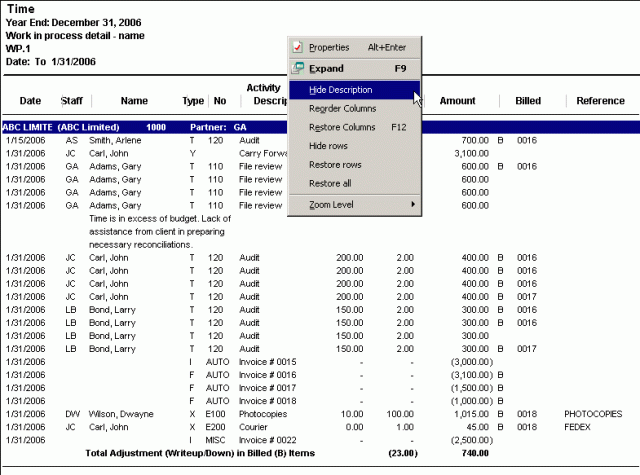Click the Amount column header
Viewport: 640px width, 475px height.
click(458, 101)
